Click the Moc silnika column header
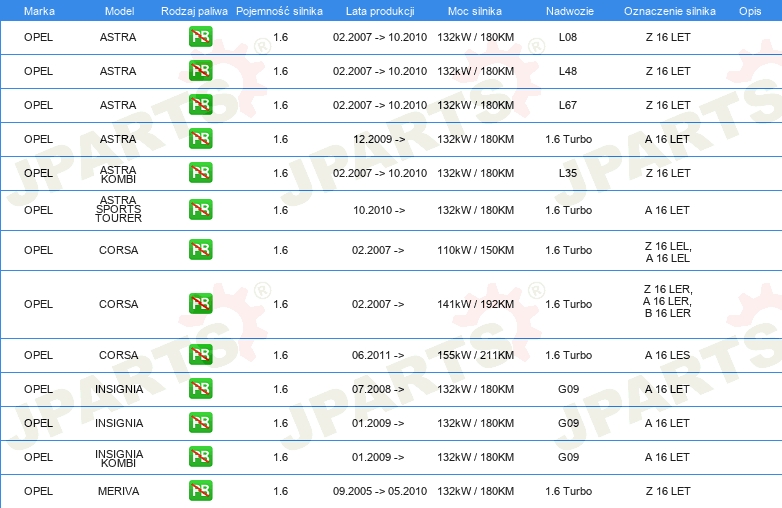The height and width of the screenshot is (508, 782). point(475,11)
